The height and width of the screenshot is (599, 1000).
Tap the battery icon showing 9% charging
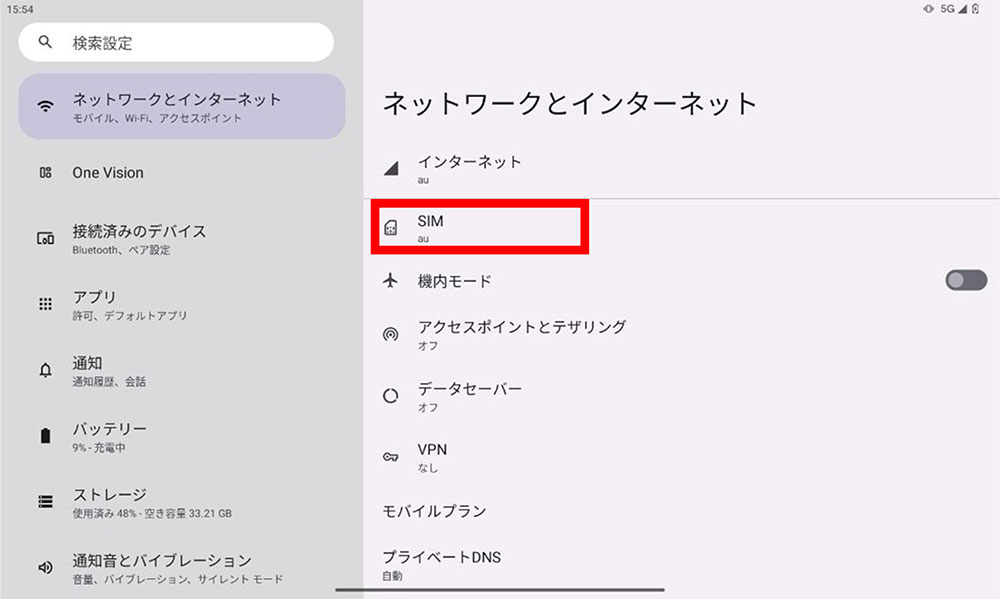[44, 436]
